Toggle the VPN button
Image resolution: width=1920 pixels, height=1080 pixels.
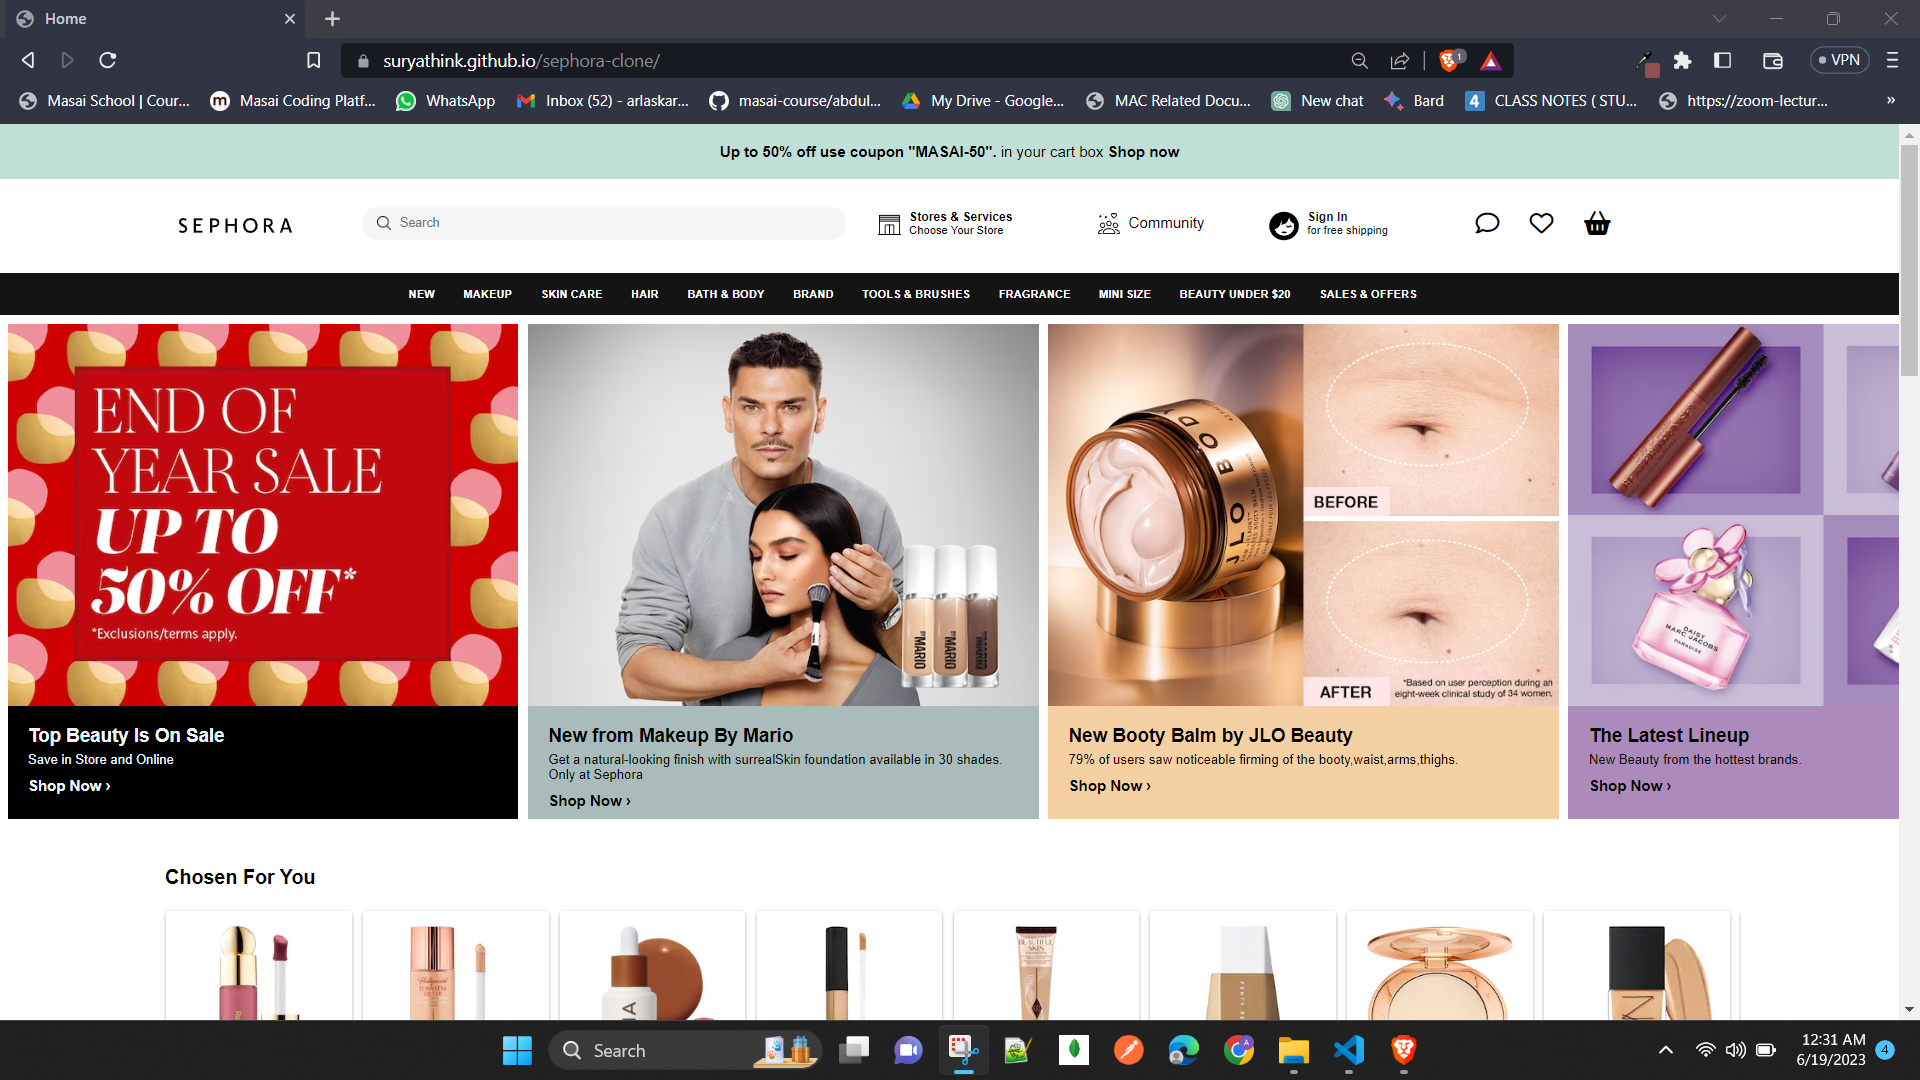tap(1839, 60)
